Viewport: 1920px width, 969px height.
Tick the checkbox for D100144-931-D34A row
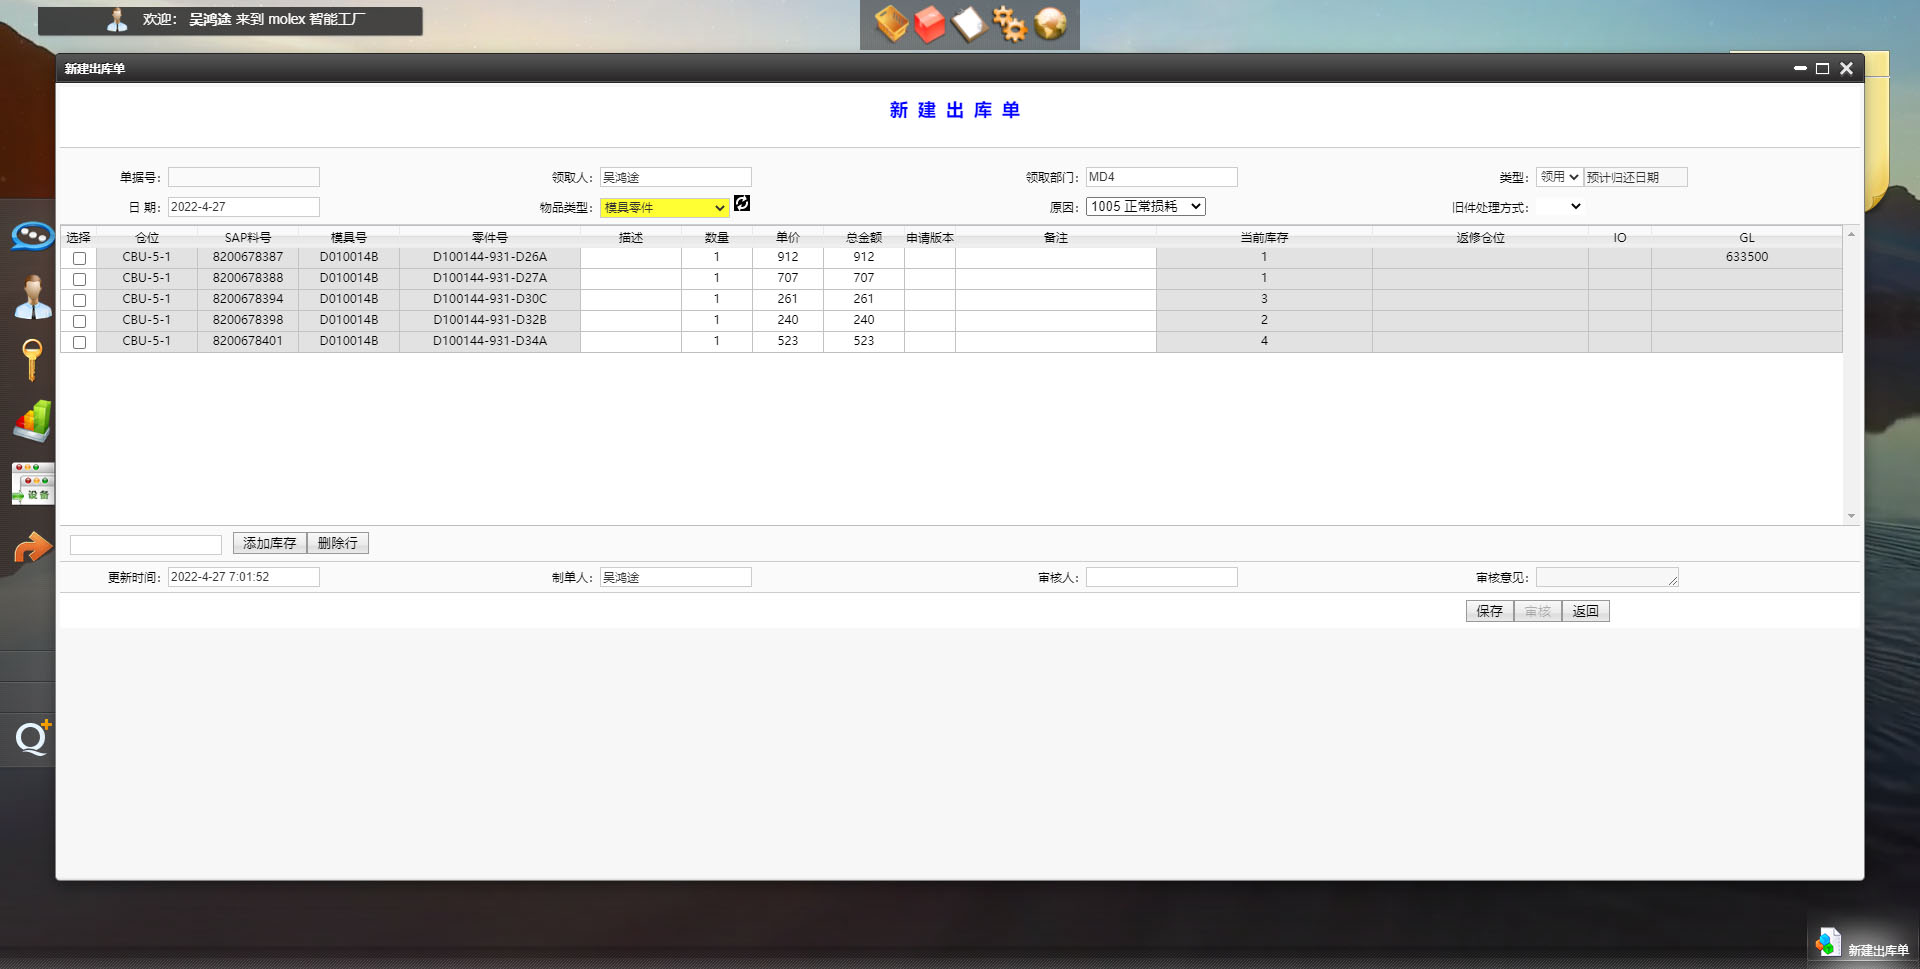(x=79, y=342)
